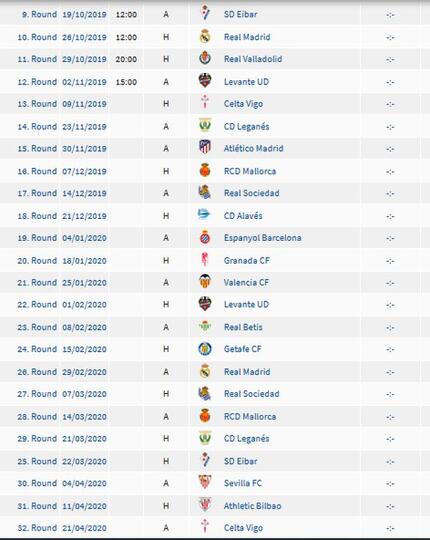Click the Atlético Madrid club crest
430x540 pixels.
205,147
